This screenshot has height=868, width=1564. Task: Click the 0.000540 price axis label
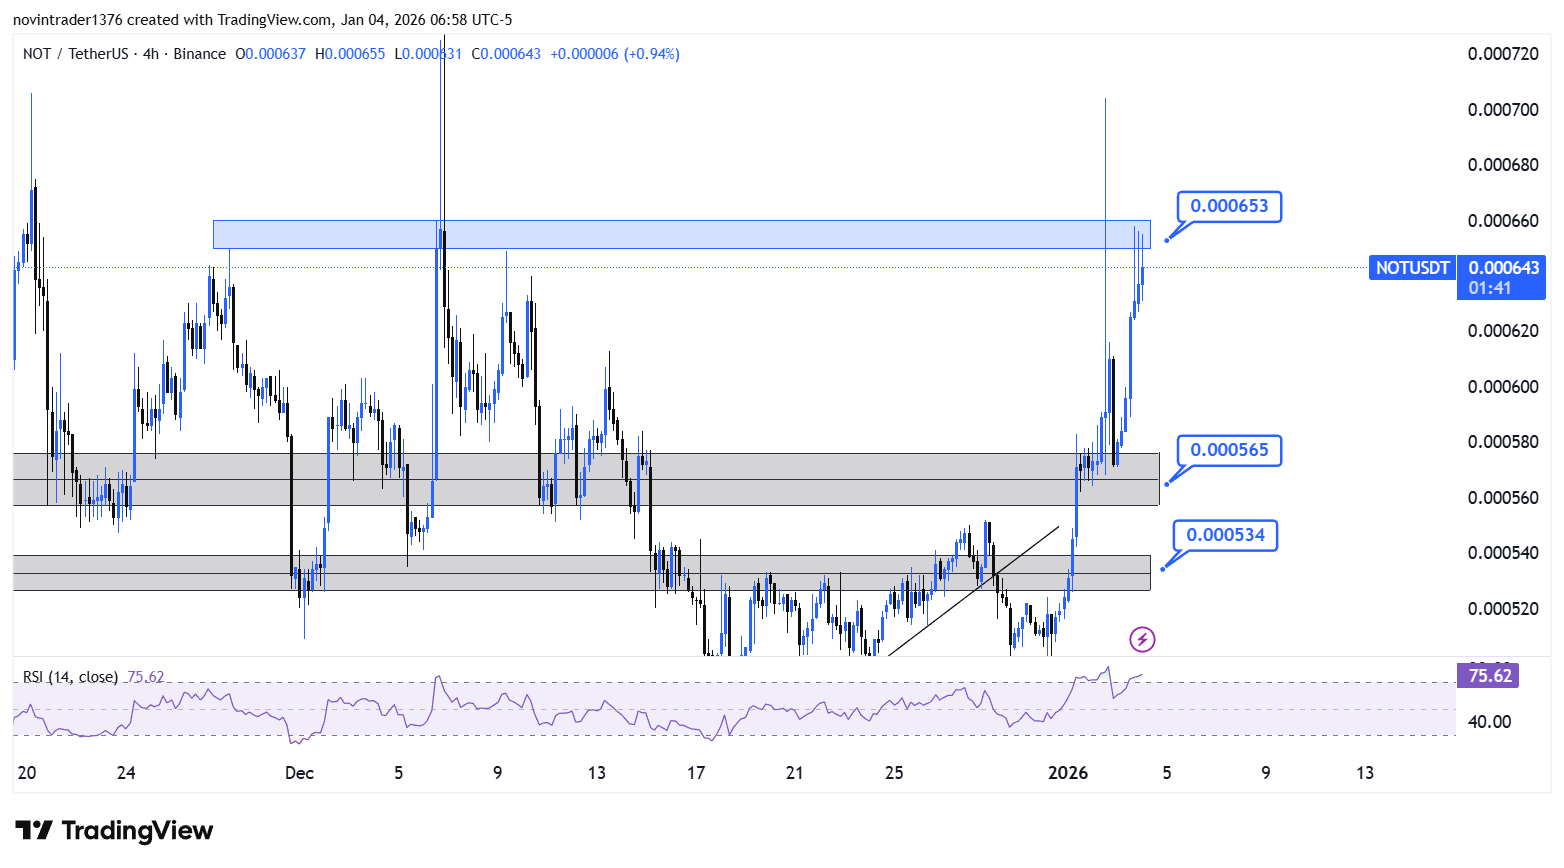tap(1503, 553)
